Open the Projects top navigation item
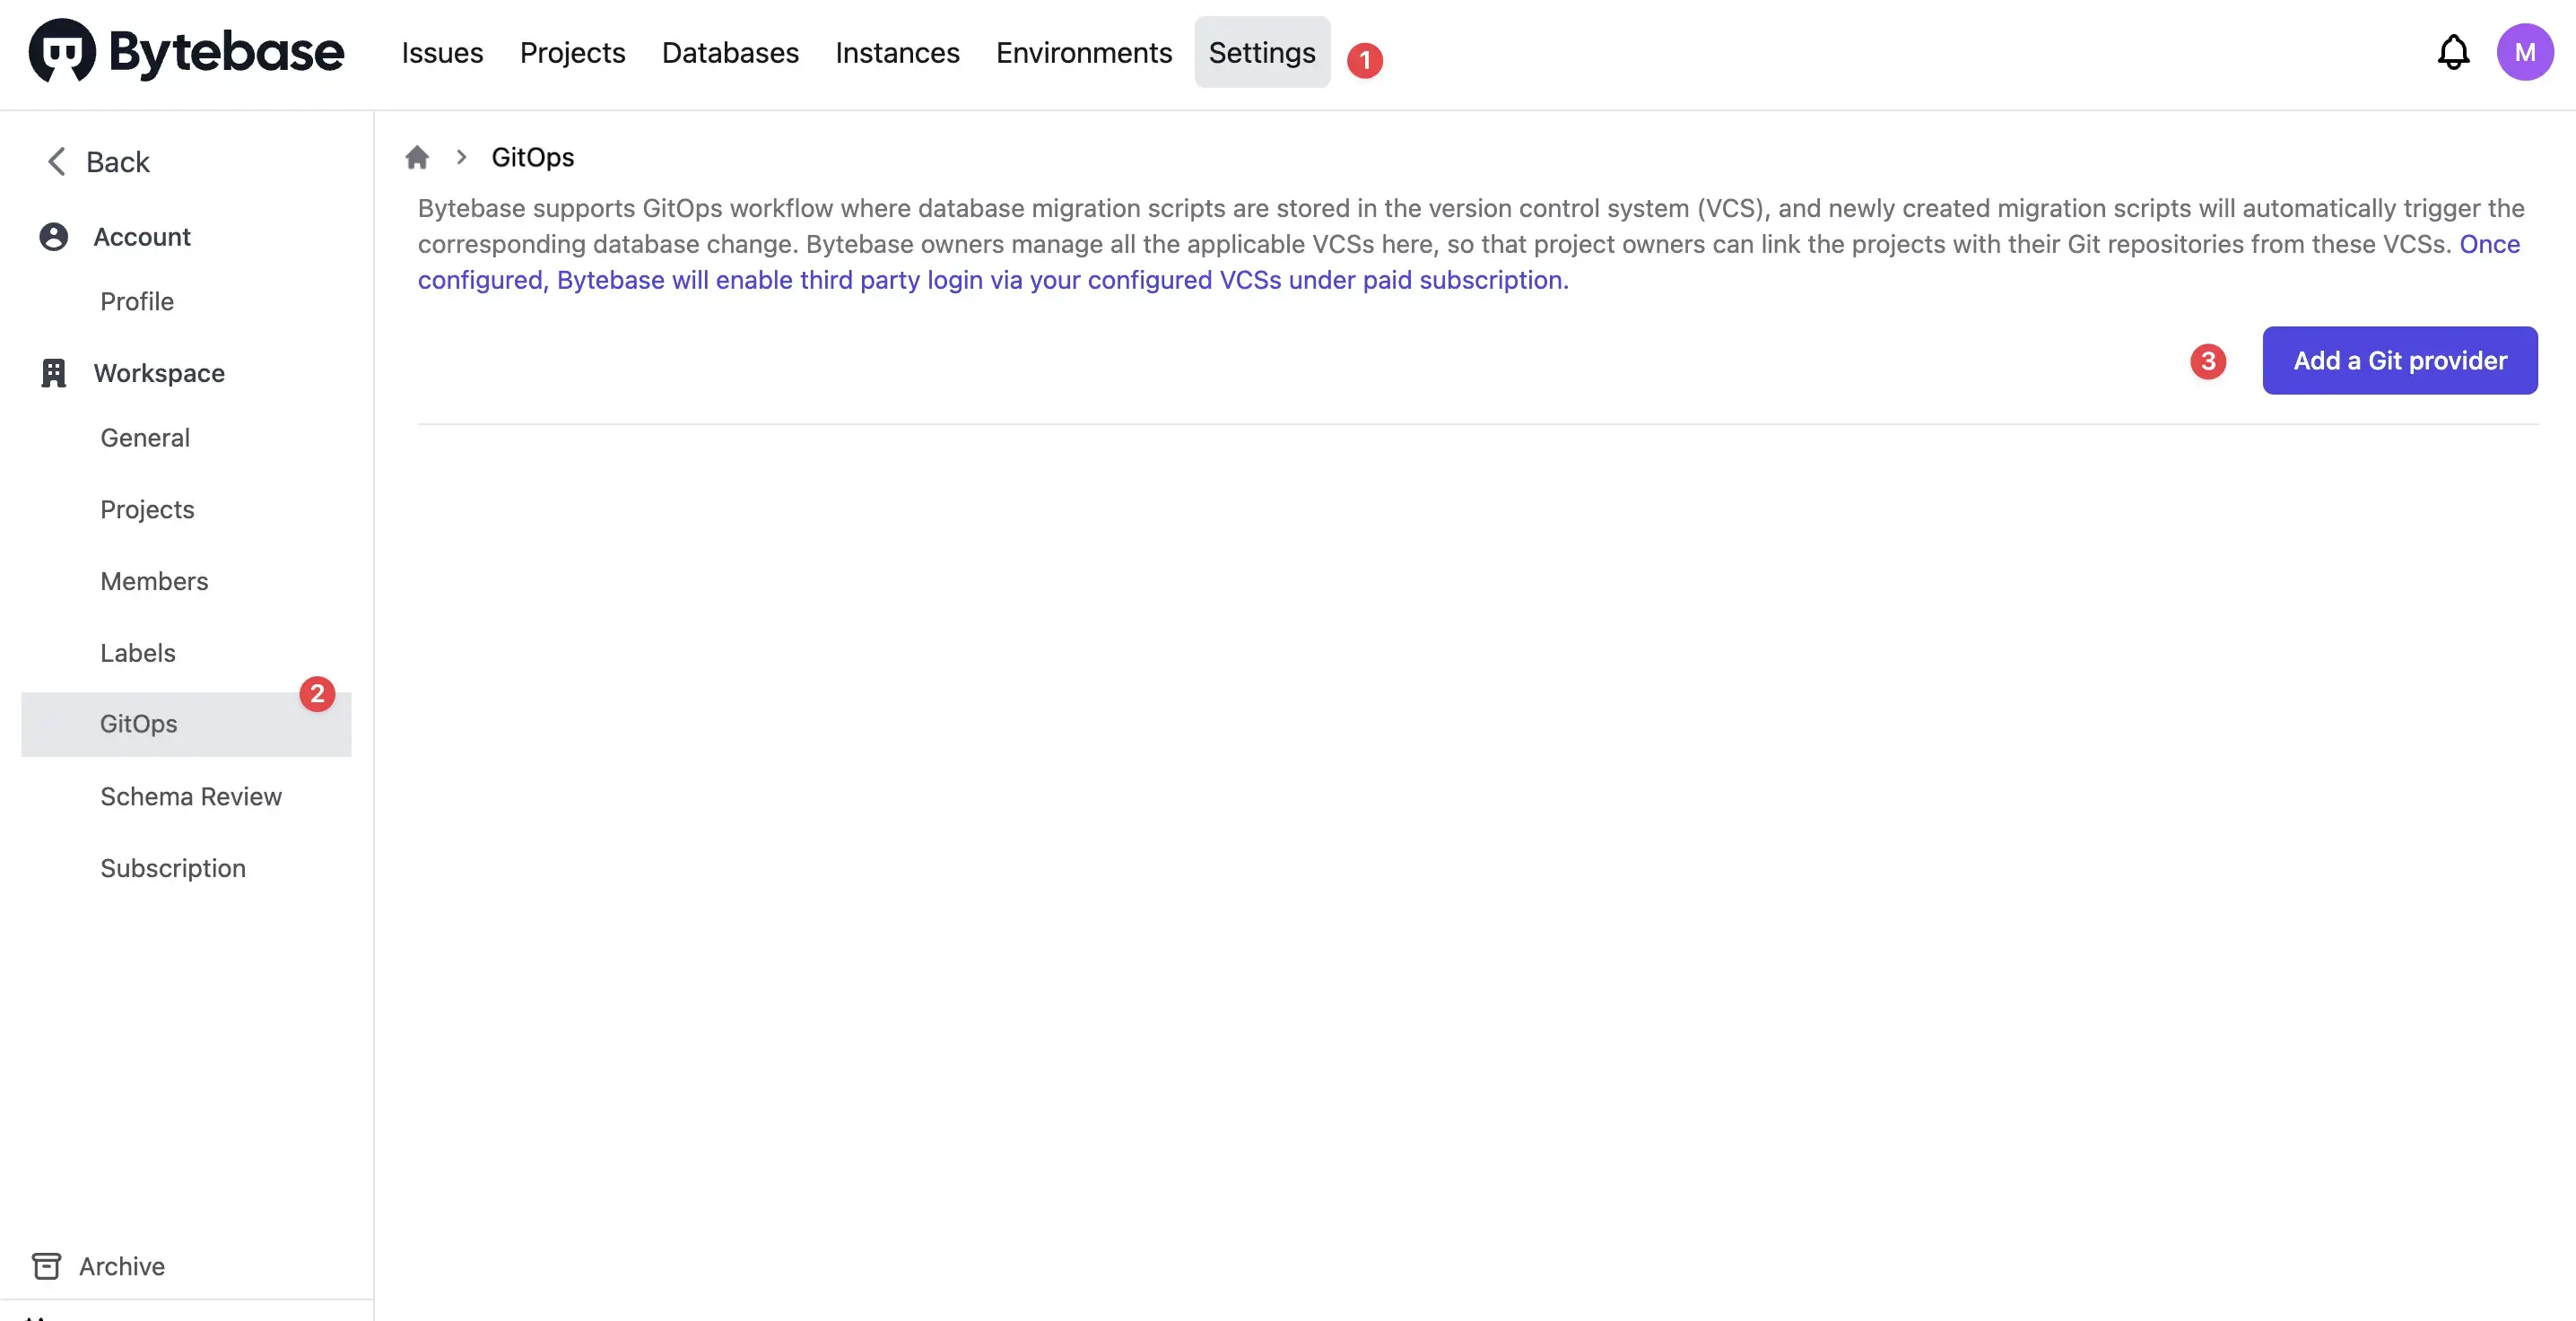Image resolution: width=2576 pixels, height=1321 pixels. pyautogui.click(x=572, y=52)
